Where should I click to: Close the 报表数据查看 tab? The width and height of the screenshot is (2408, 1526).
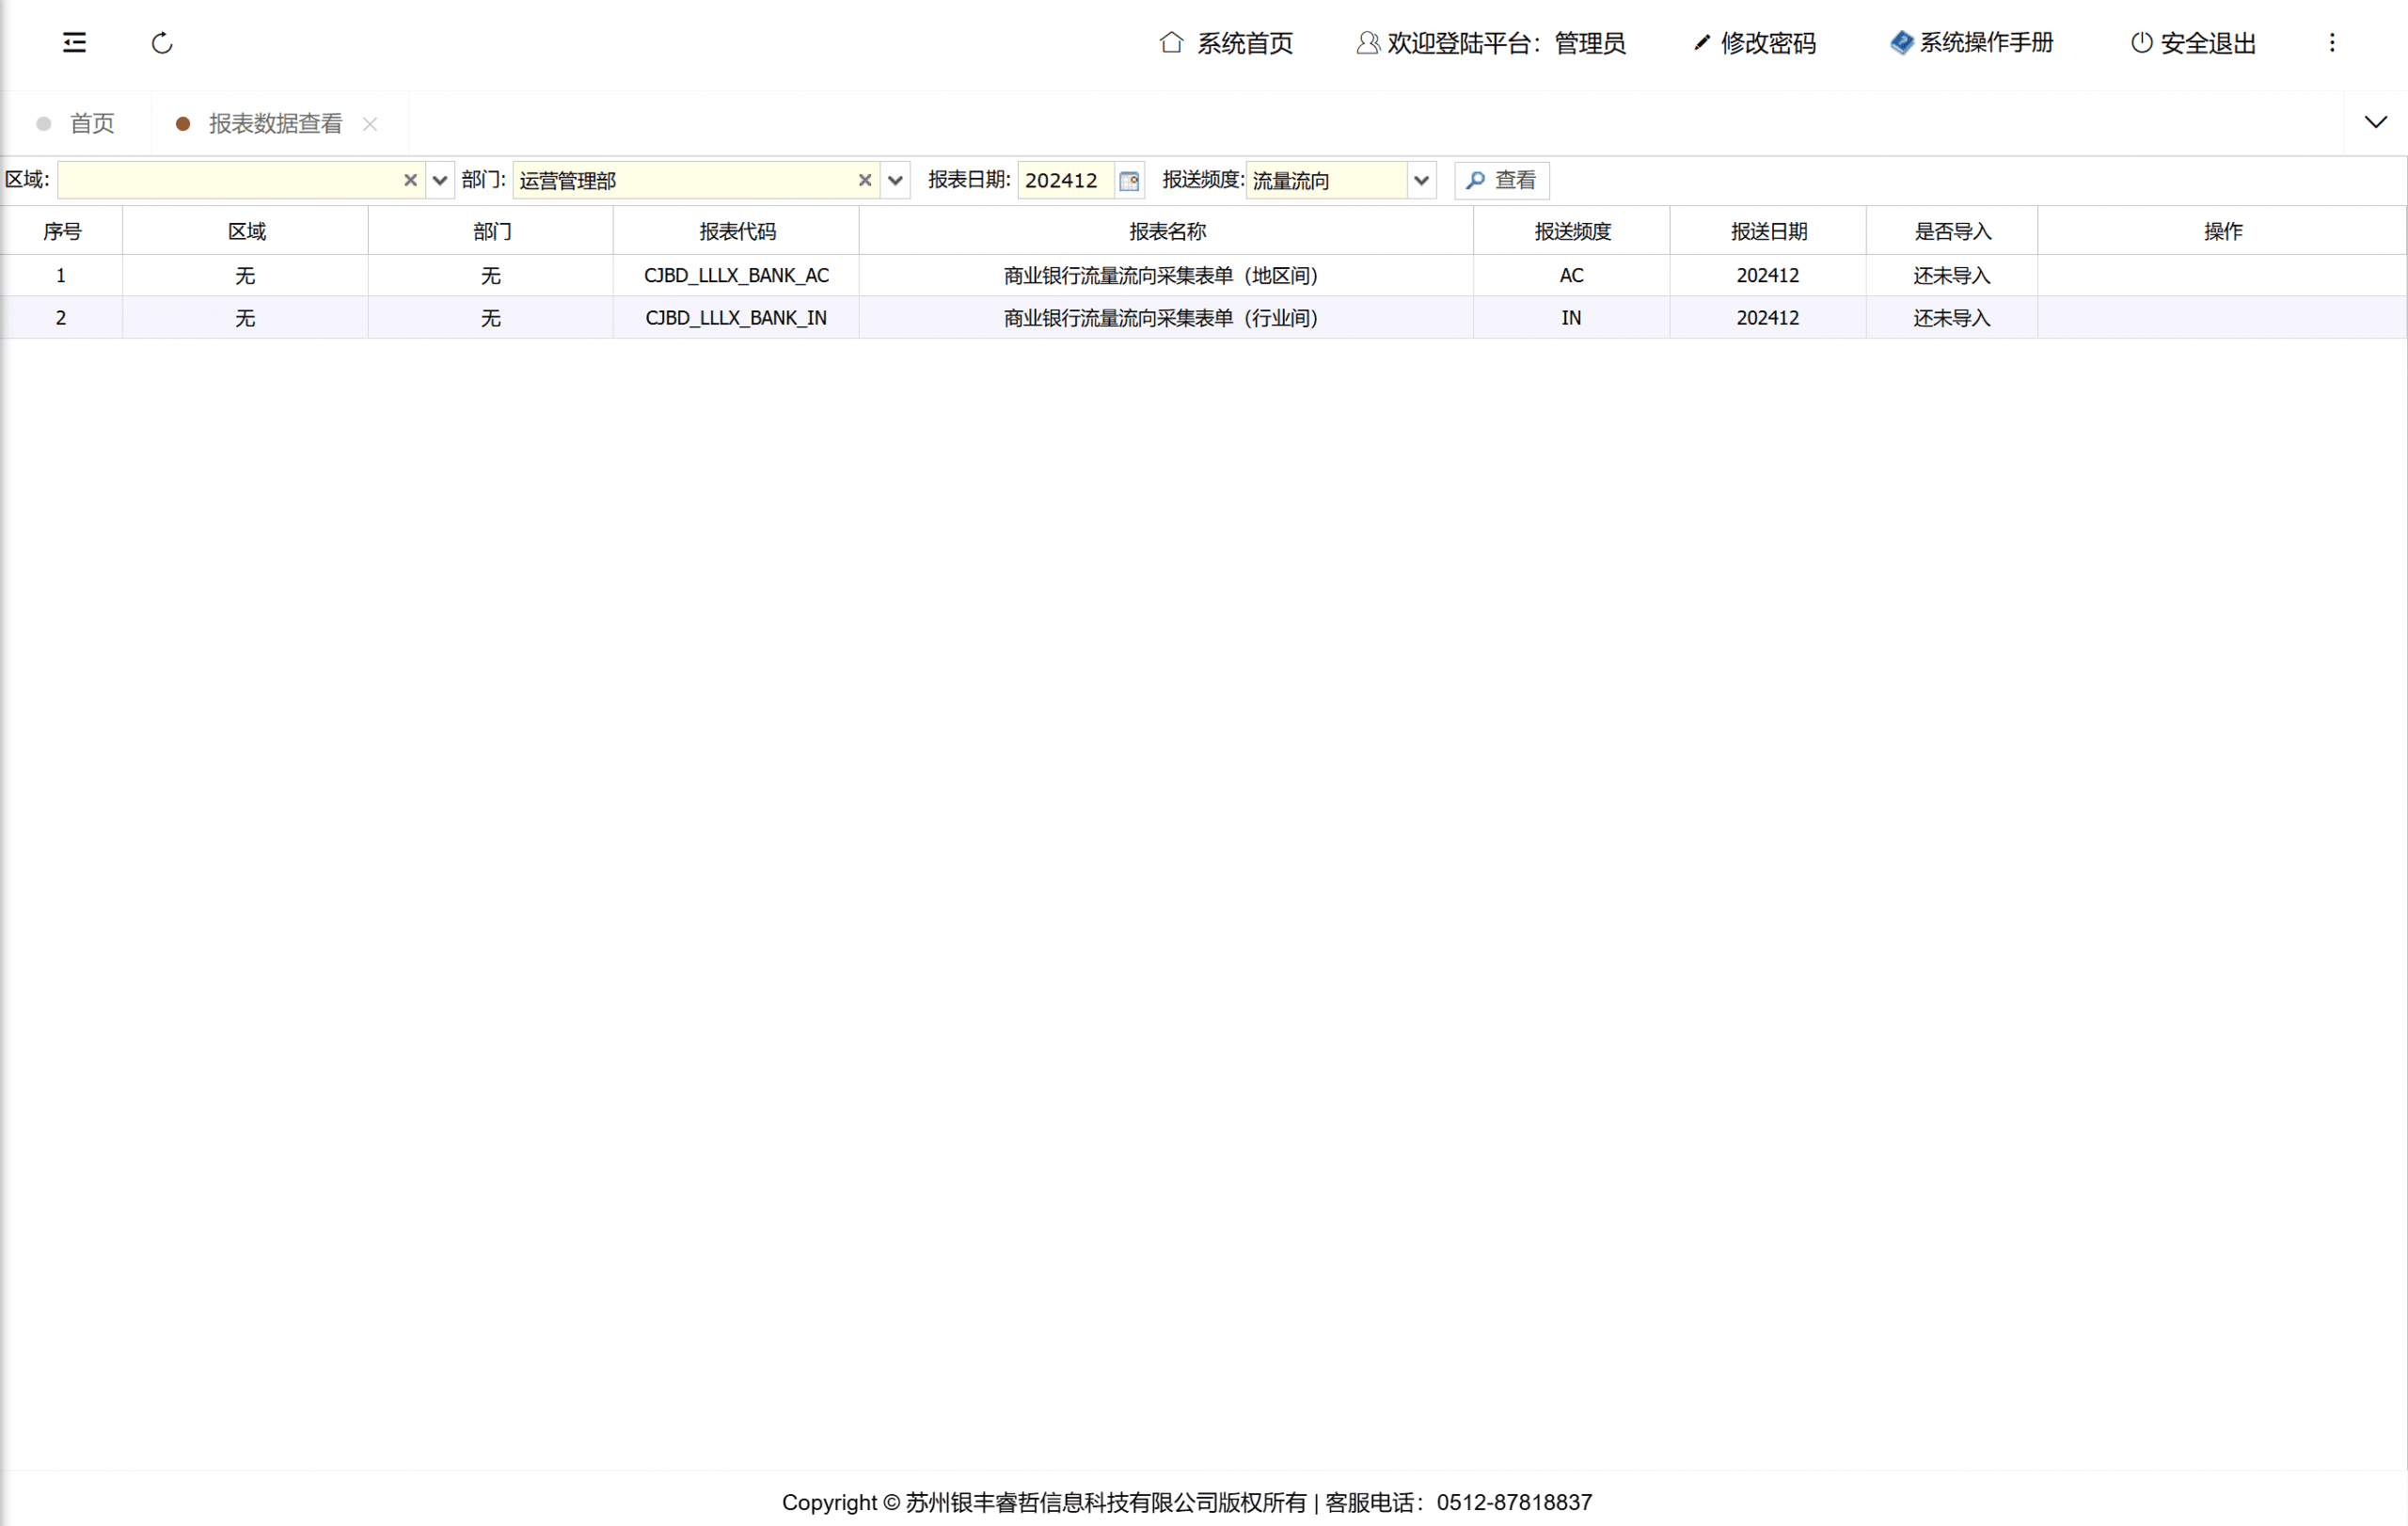pos(370,124)
